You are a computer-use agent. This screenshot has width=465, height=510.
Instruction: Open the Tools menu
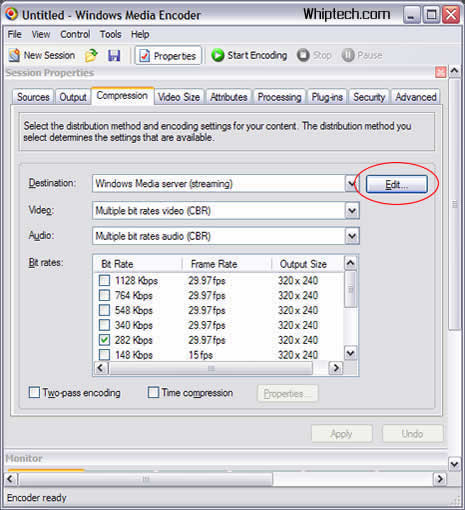tap(111, 34)
